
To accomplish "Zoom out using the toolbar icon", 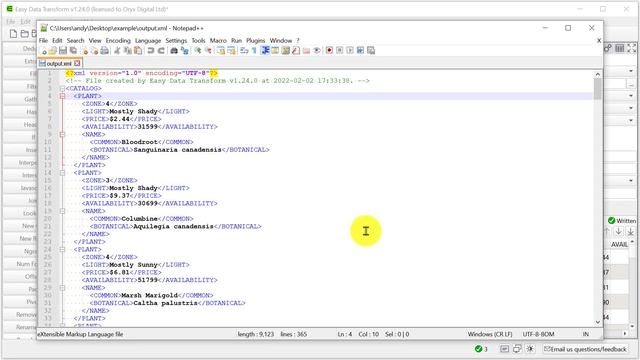I will point(209,50).
